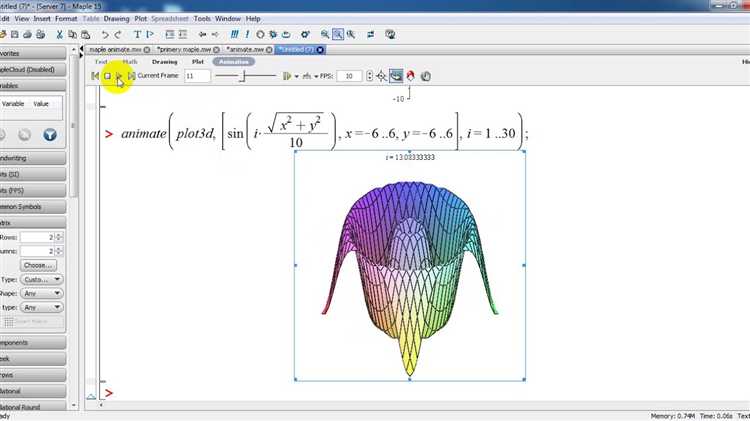Set zoom to 100% magnifier icon
Screen dimensions: 750x421
coord(325,34)
